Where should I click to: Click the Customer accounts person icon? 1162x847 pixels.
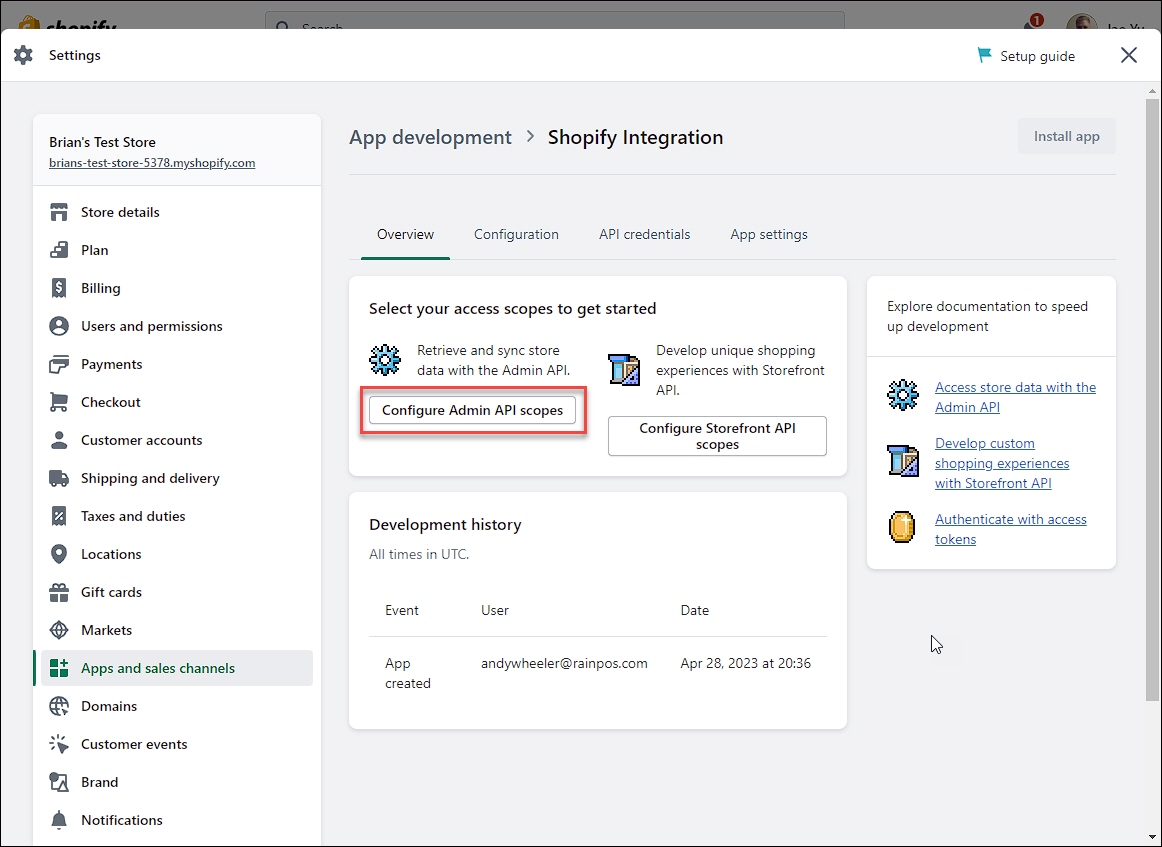coord(59,440)
